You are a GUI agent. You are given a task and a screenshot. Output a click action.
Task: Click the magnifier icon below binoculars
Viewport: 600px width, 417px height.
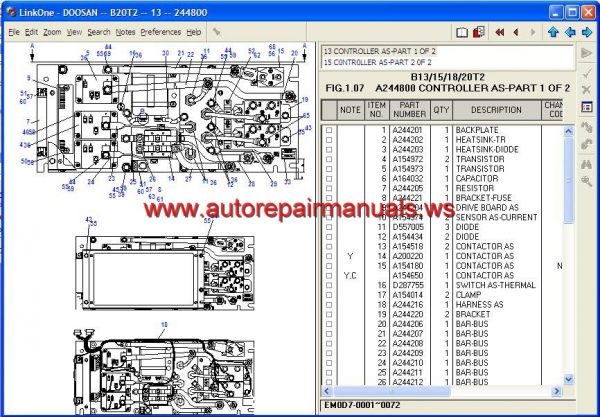pyautogui.click(x=587, y=181)
